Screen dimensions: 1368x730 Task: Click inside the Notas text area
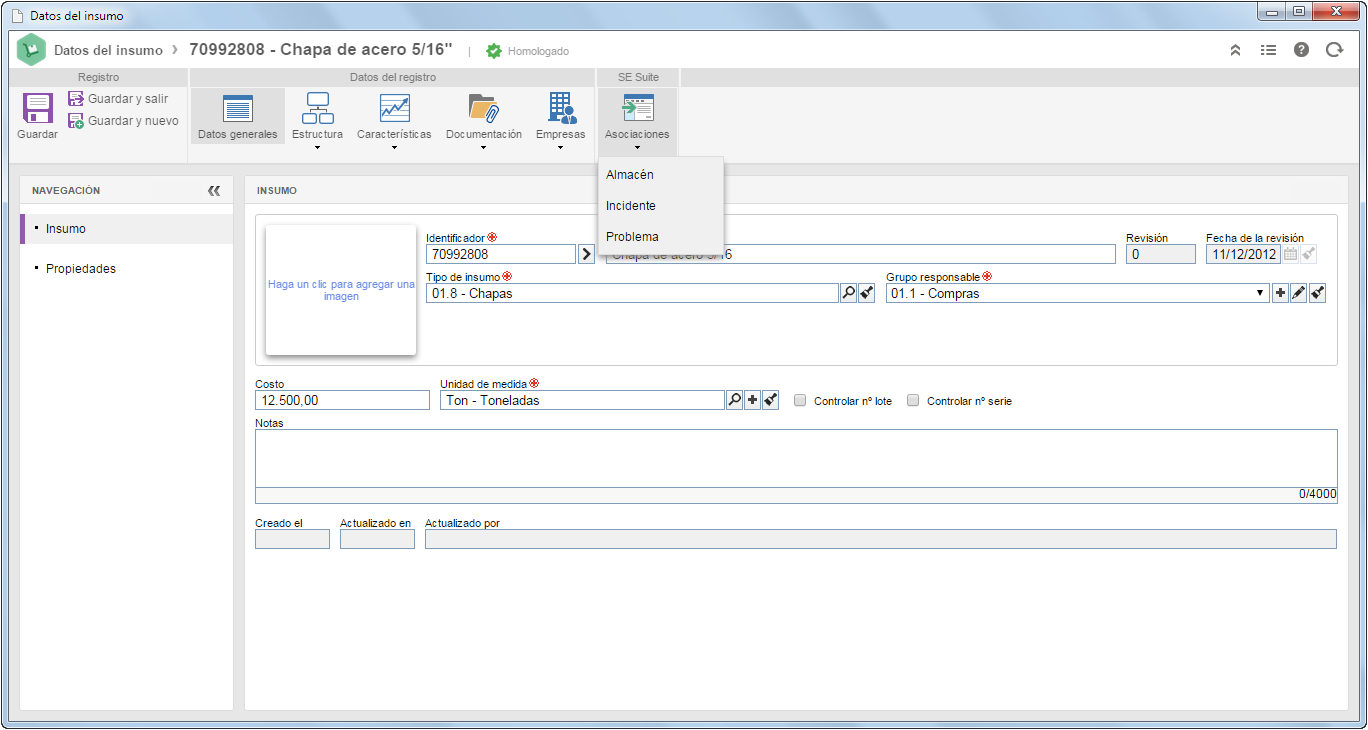pyautogui.click(x=796, y=458)
